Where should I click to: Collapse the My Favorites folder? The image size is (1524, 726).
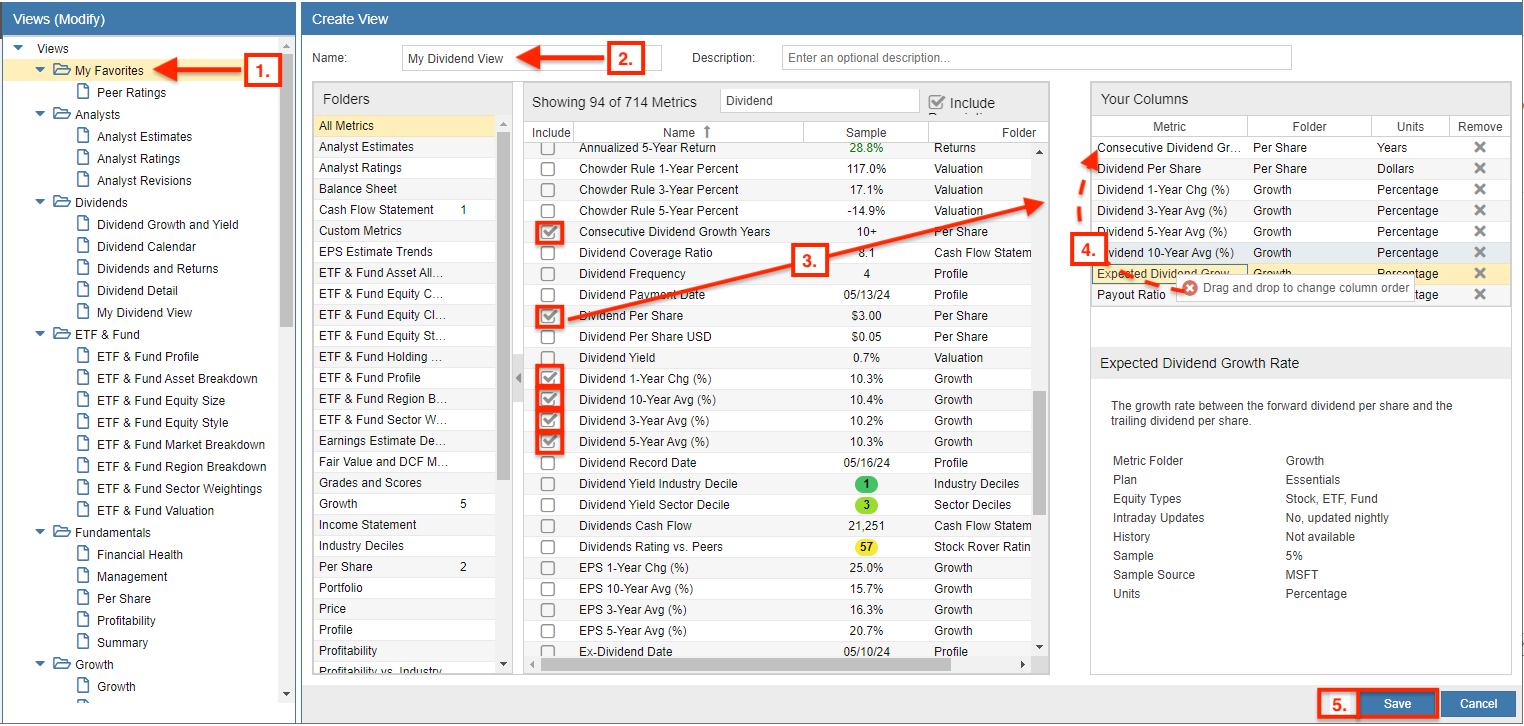click(40, 70)
